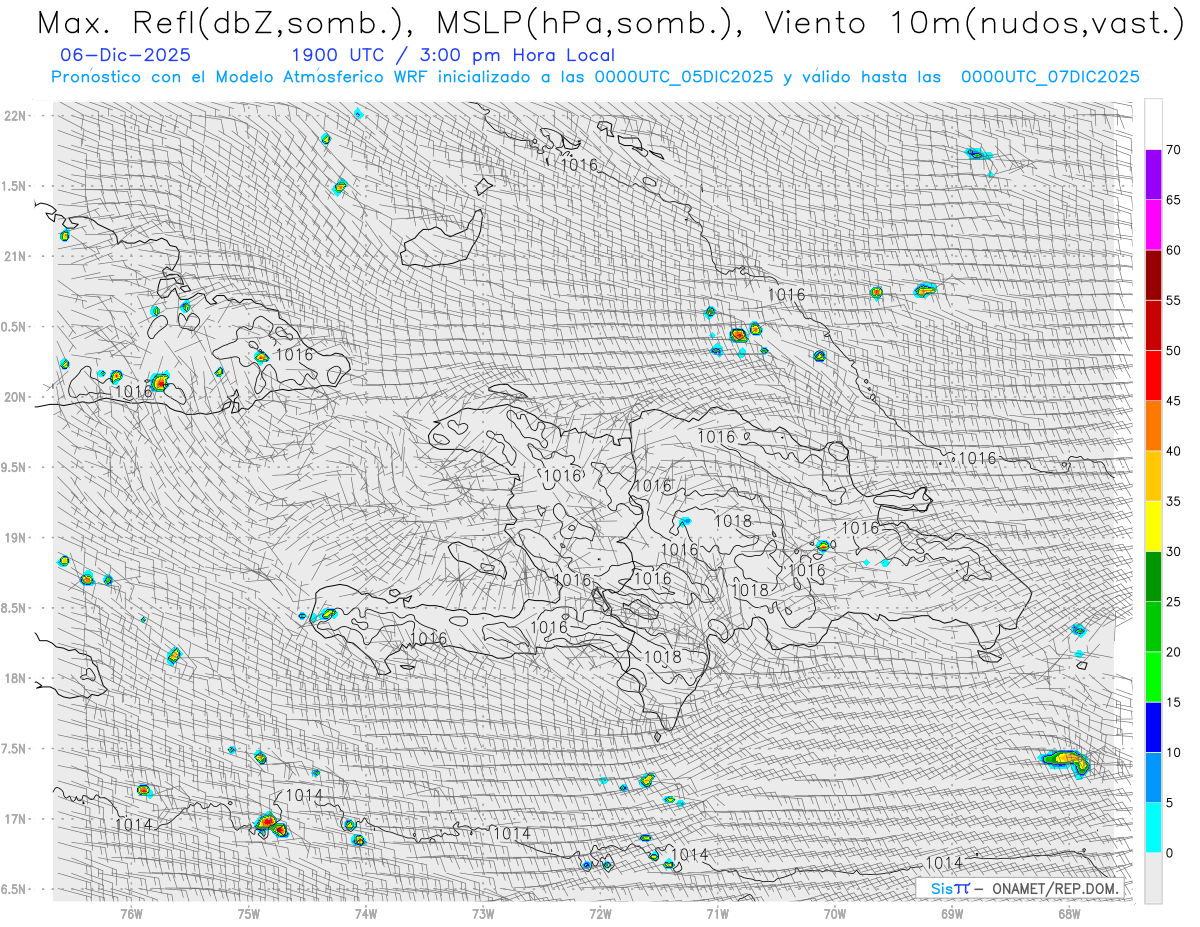Click the '30' value on the colorbar
Viewport: 1200px width, 927px height.
tap(1174, 552)
